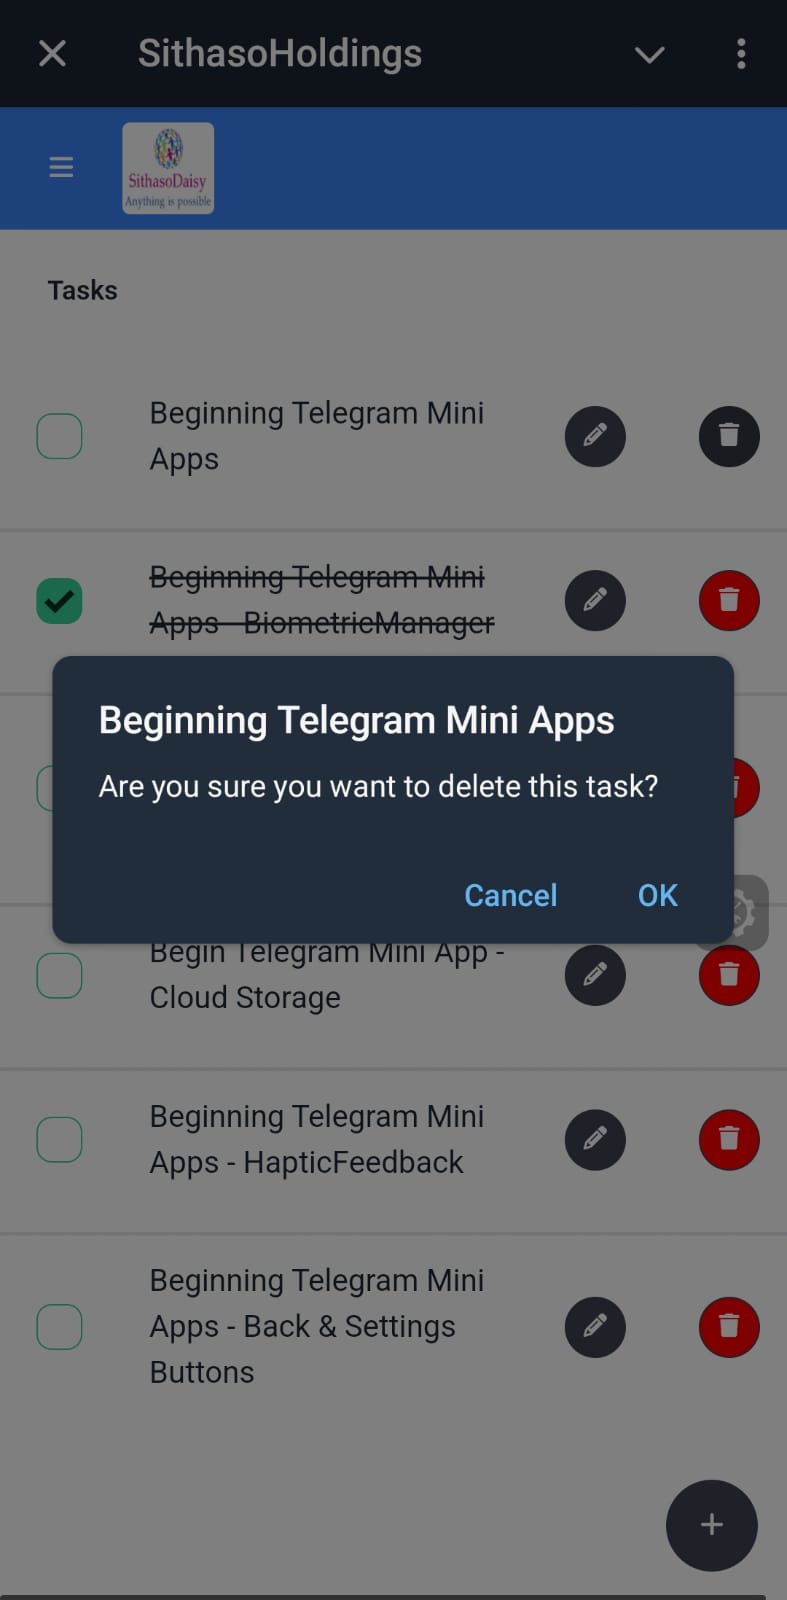
Task: Open the three-dot overflow menu
Action: (x=741, y=54)
